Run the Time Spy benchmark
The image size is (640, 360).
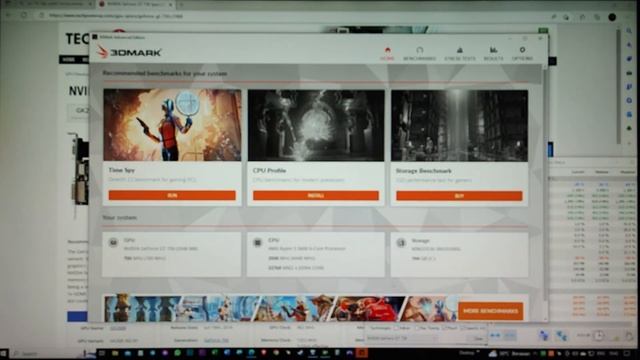tap(172, 196)
